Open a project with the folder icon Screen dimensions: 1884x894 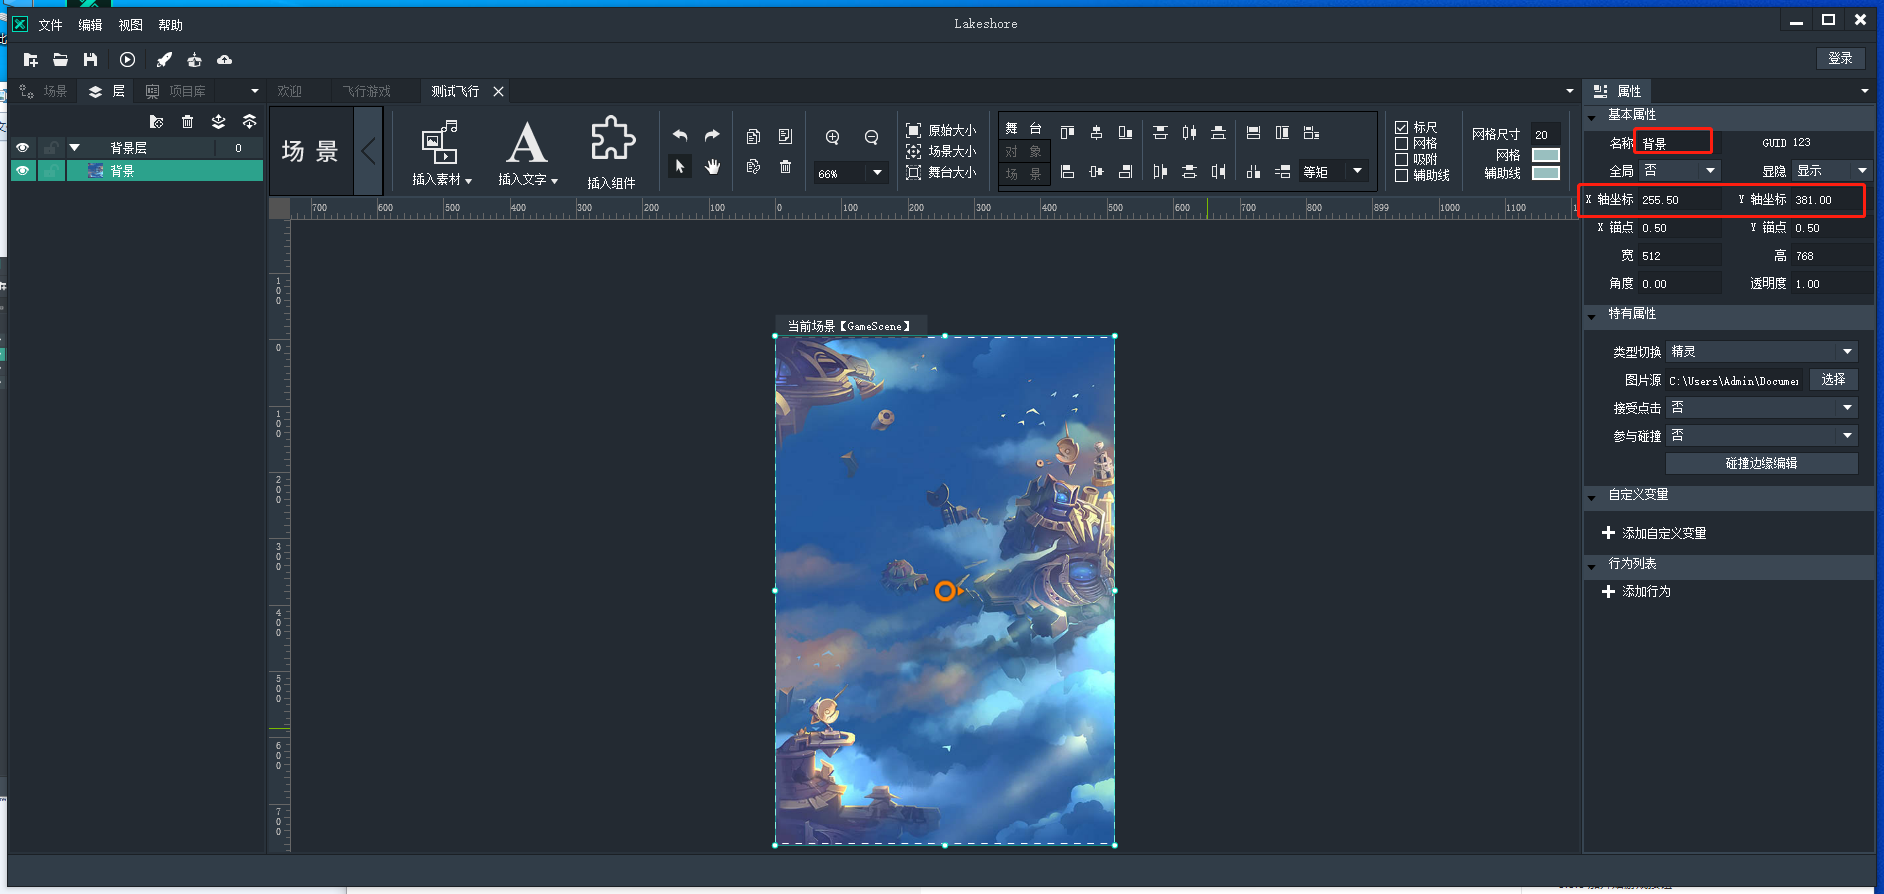pyautogui.click(x=61, y=60)
